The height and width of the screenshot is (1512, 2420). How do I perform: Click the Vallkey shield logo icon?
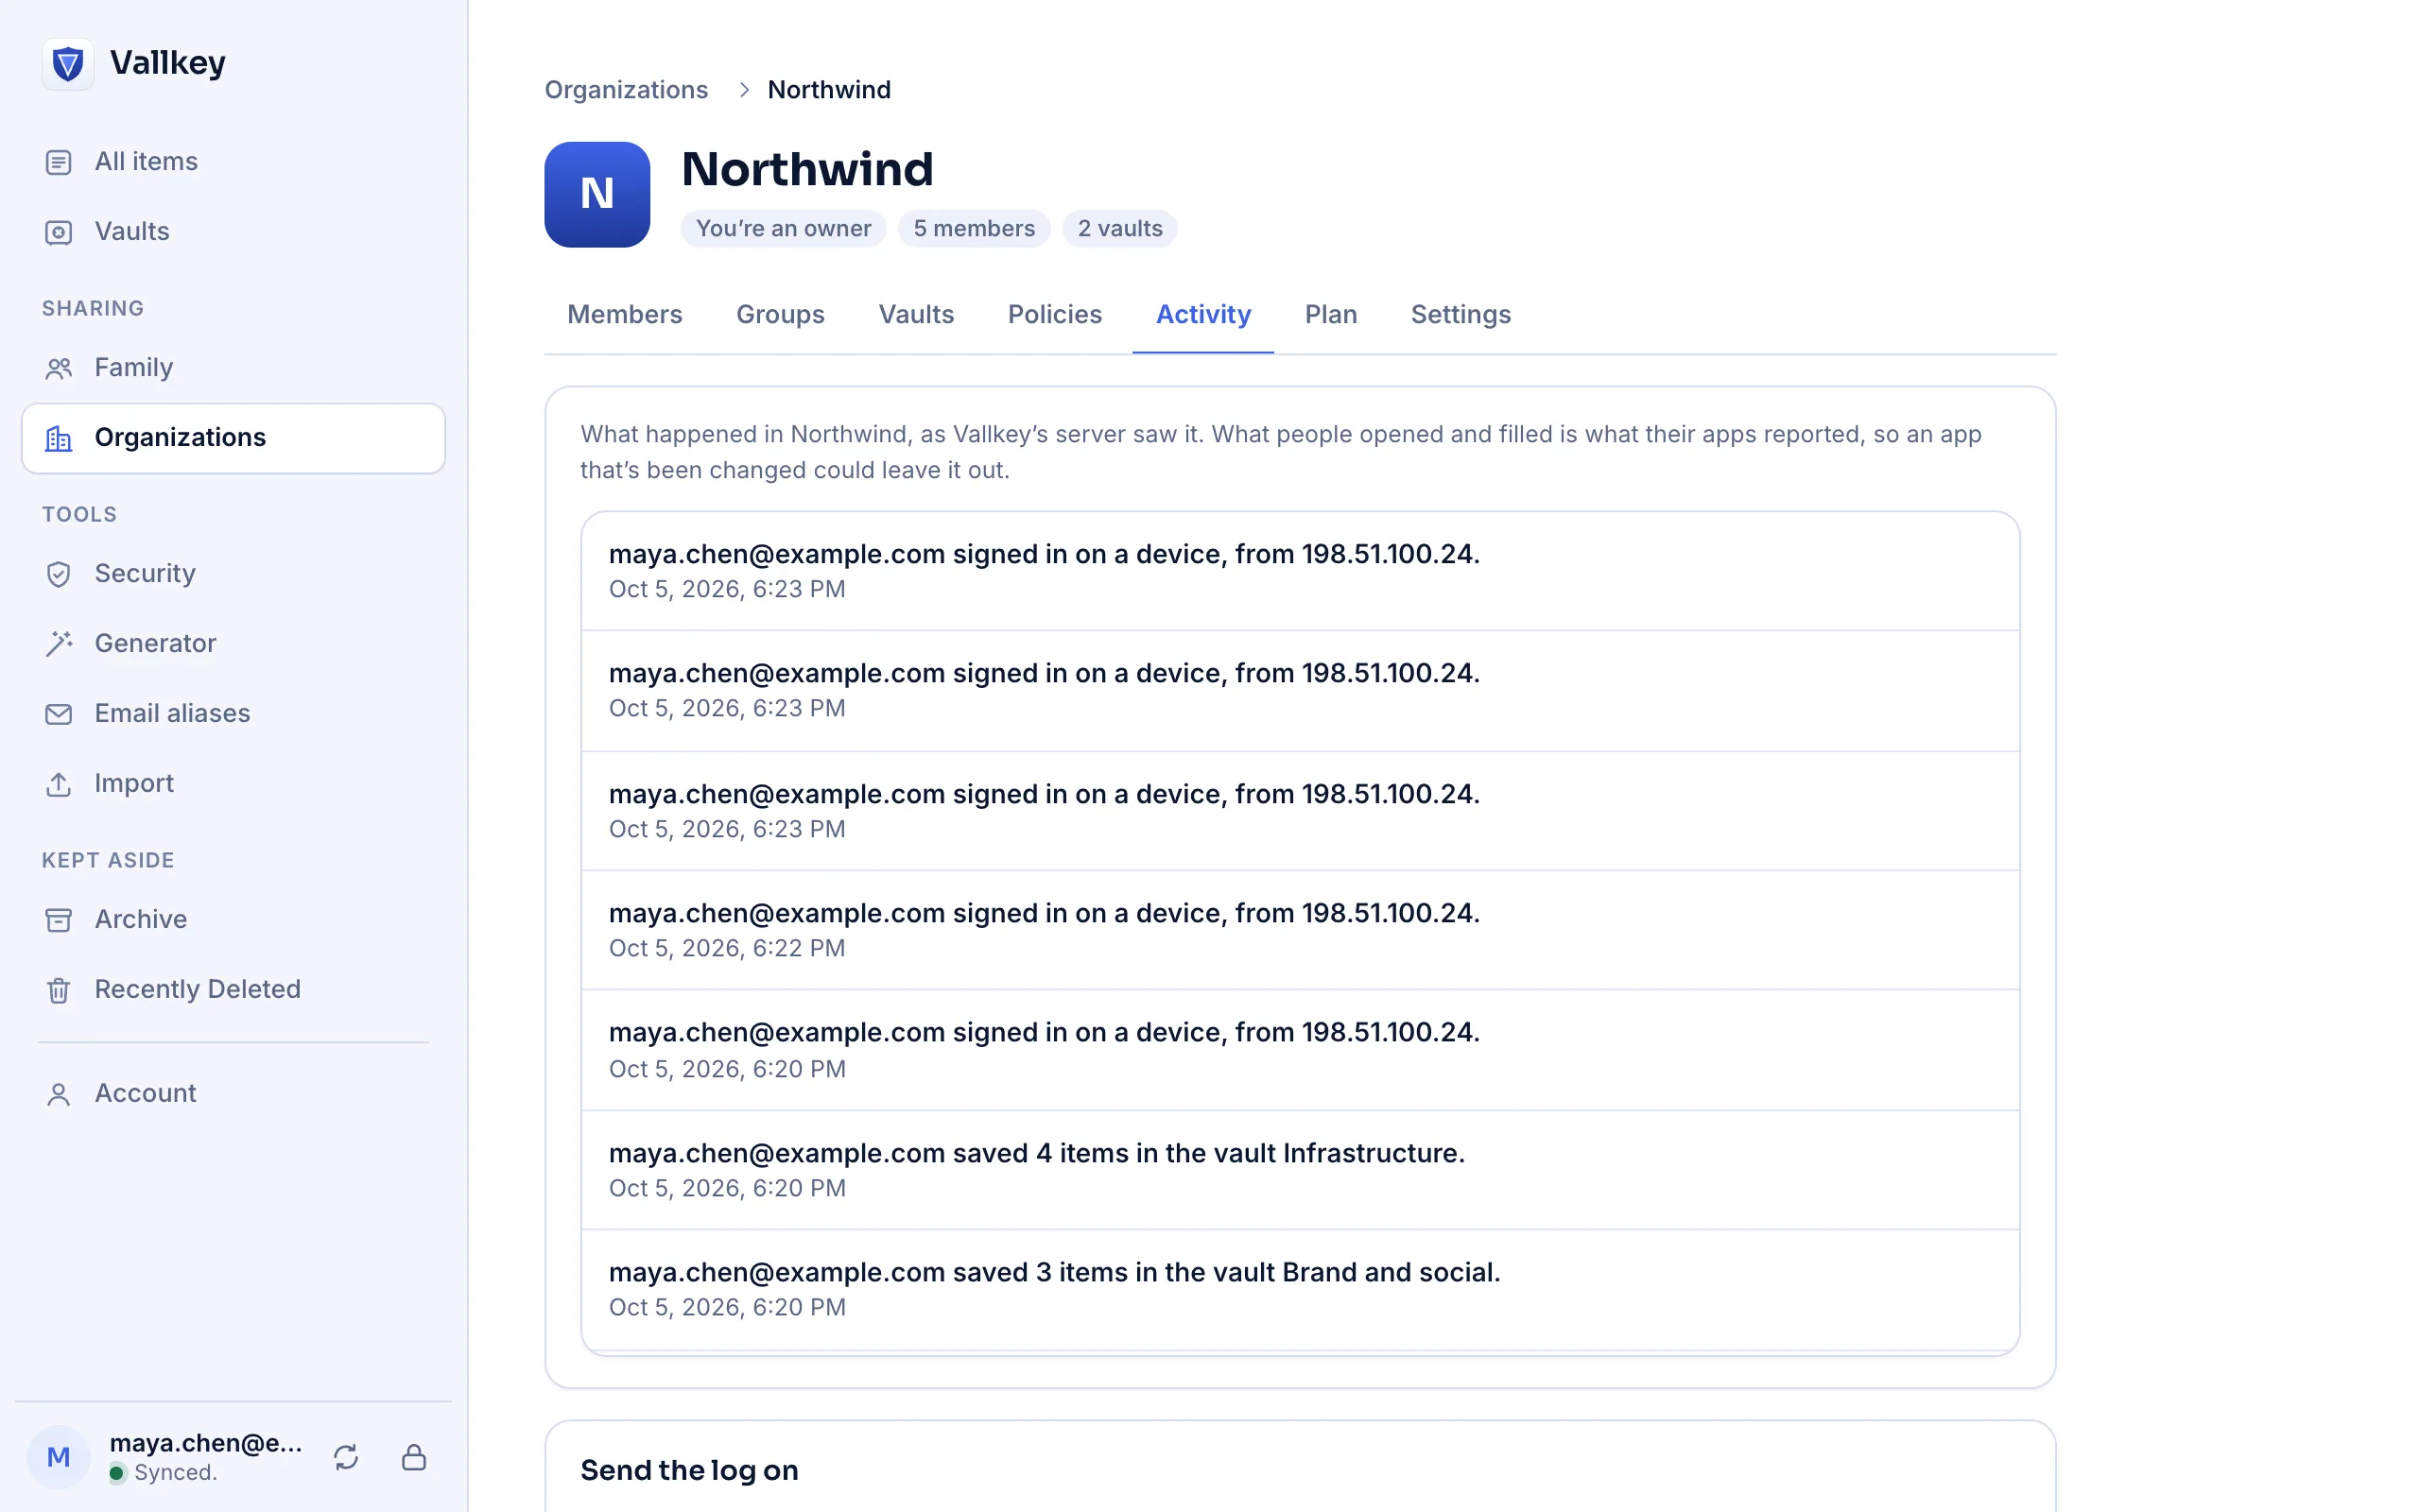[67, 64]
